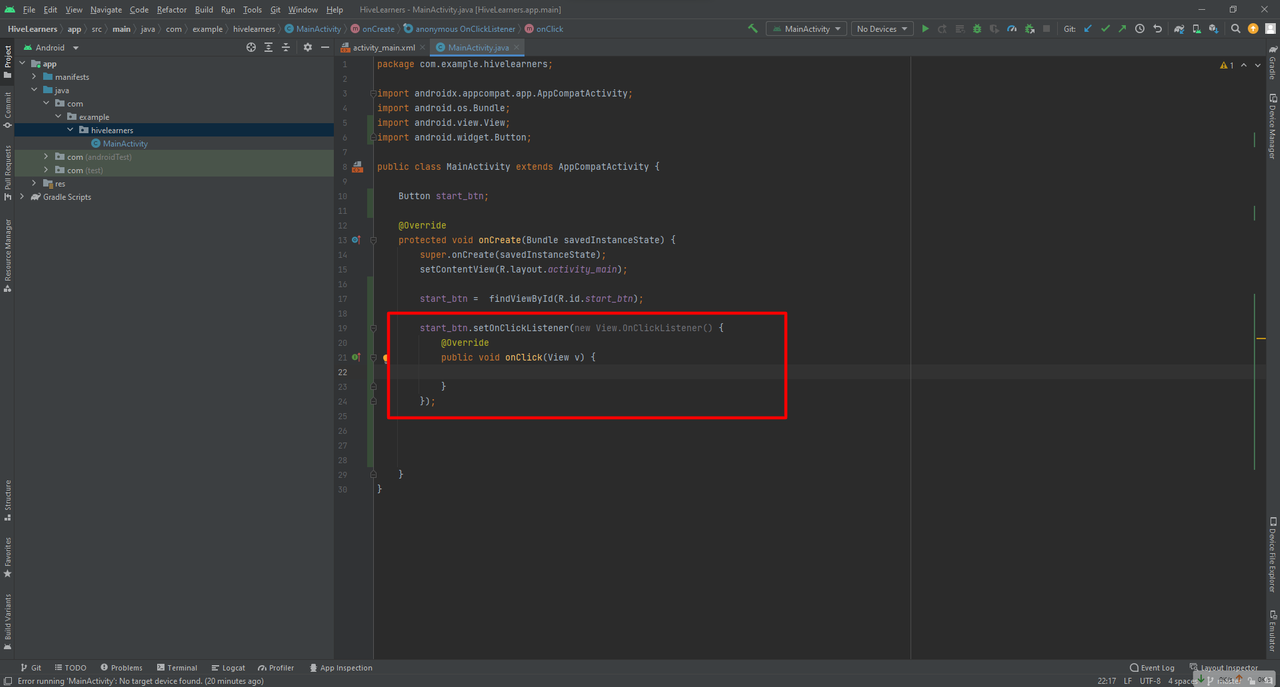Toggle the Commit tool window
The image size is (1280, 687).
[x=7, y=111]
